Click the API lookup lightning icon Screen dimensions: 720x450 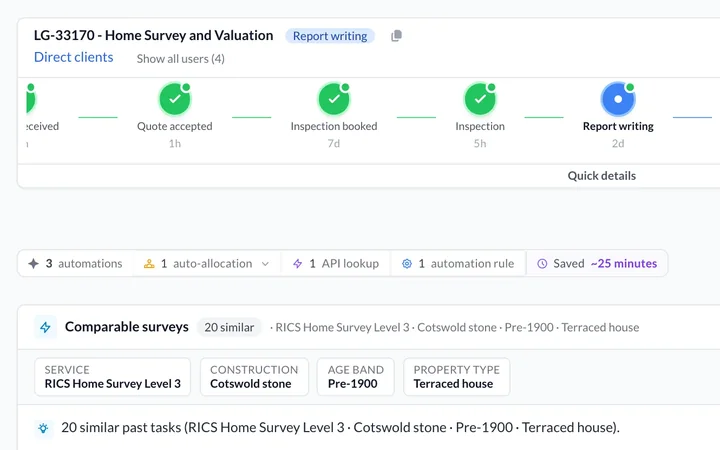point(298,264)
